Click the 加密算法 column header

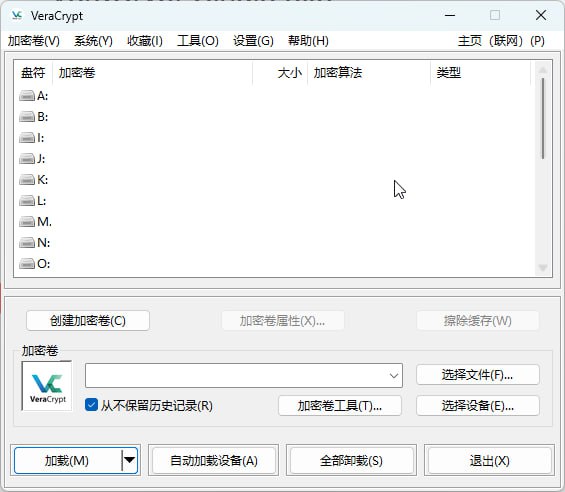click(369, 73)
